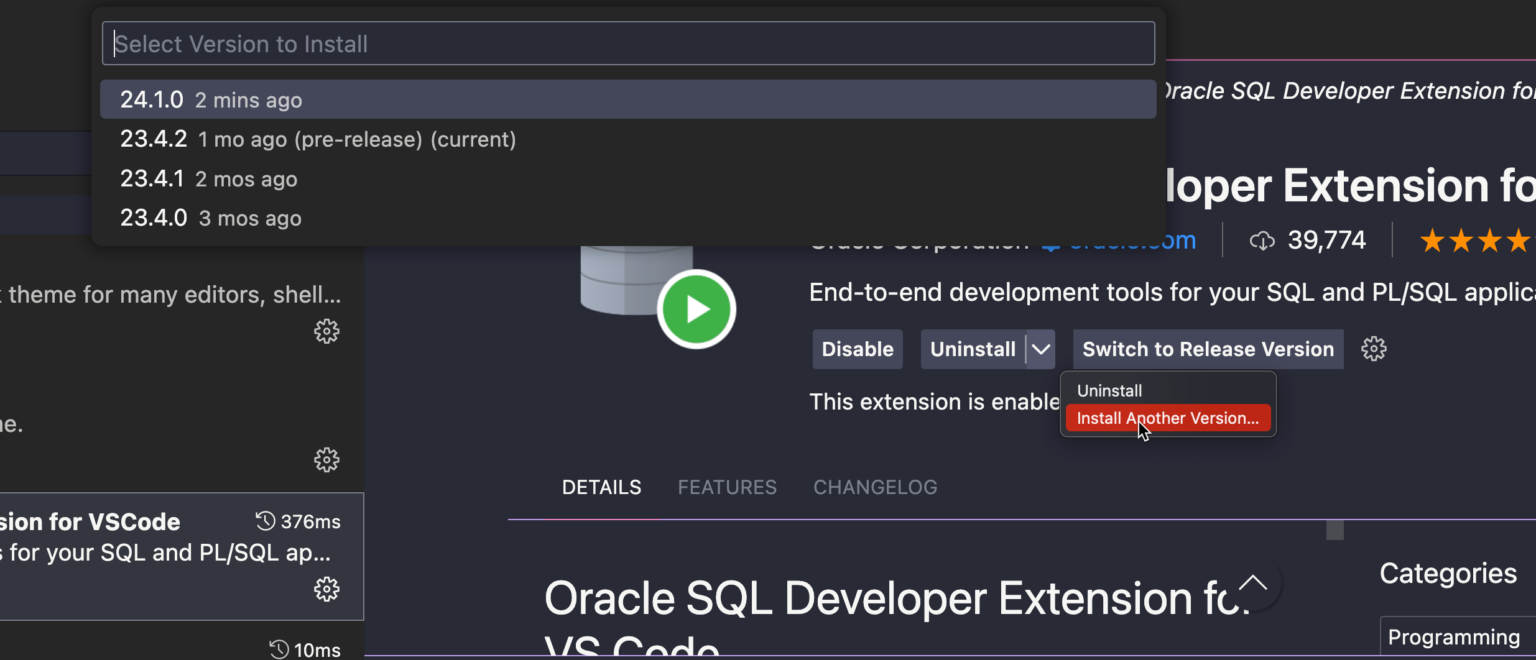
Task: Click the Disable button
Action: [857, 349]
